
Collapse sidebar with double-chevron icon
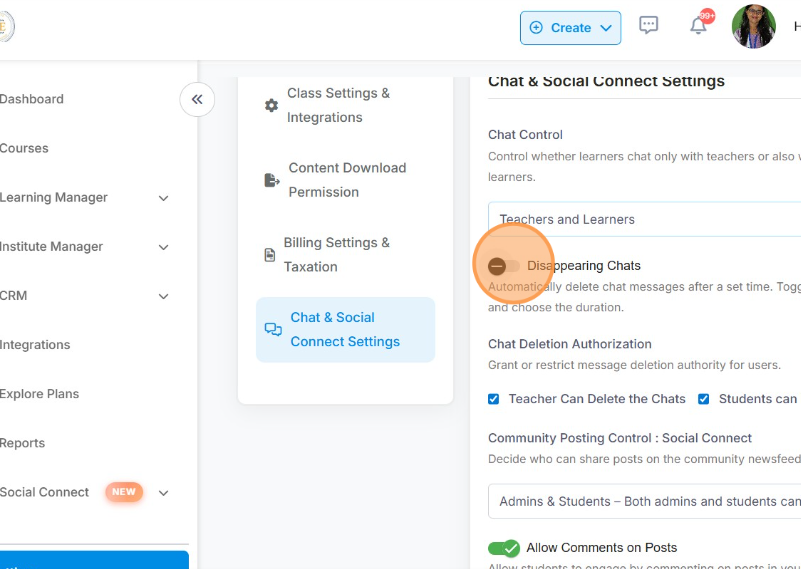point(197,99)
